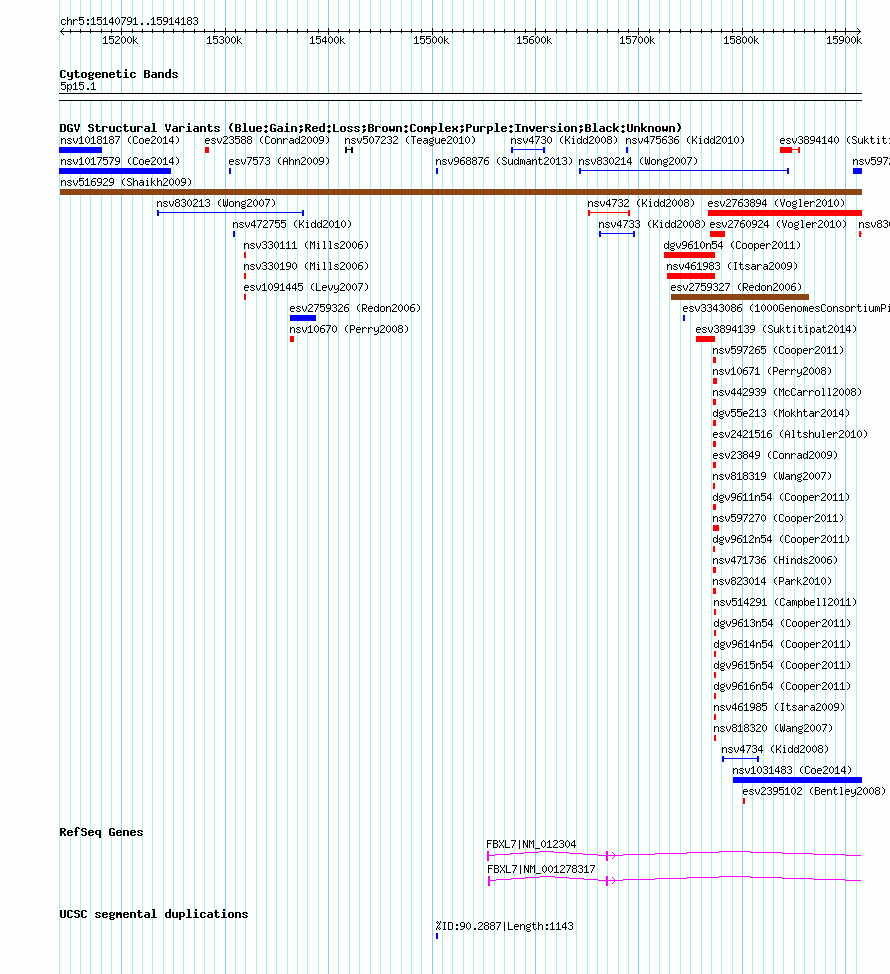Click dgv55e213 (Mokhtar2014) label

pyautogui.click(x=781, y=414)
